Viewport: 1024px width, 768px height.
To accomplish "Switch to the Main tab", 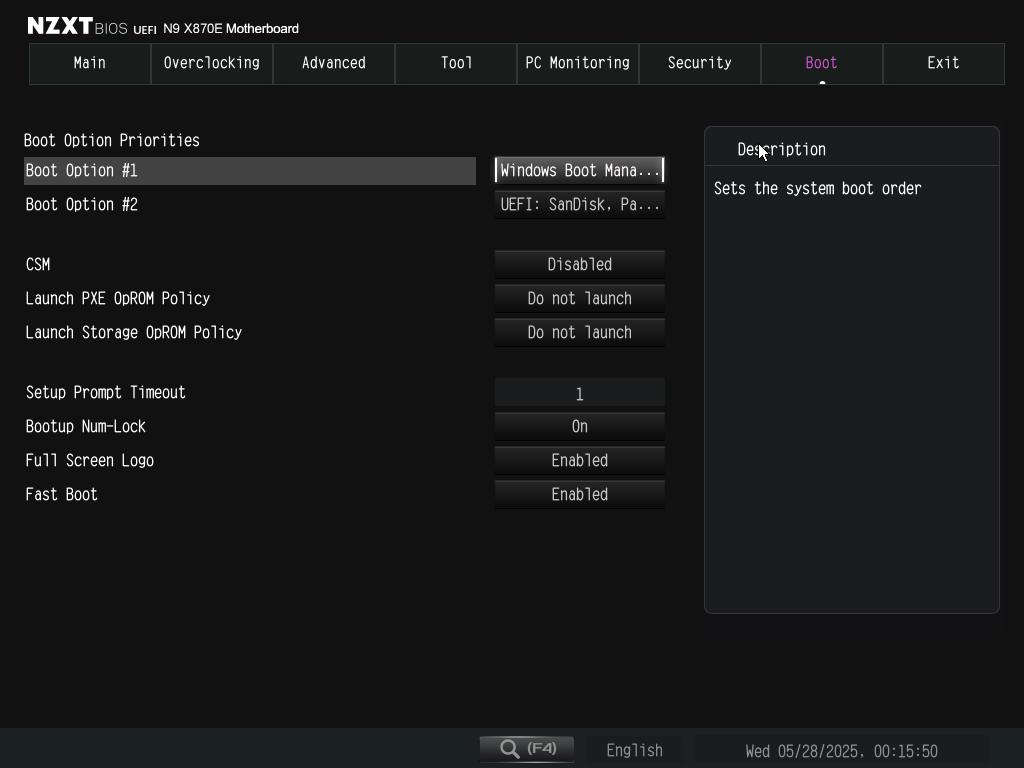I will click(x=90, y=63).
